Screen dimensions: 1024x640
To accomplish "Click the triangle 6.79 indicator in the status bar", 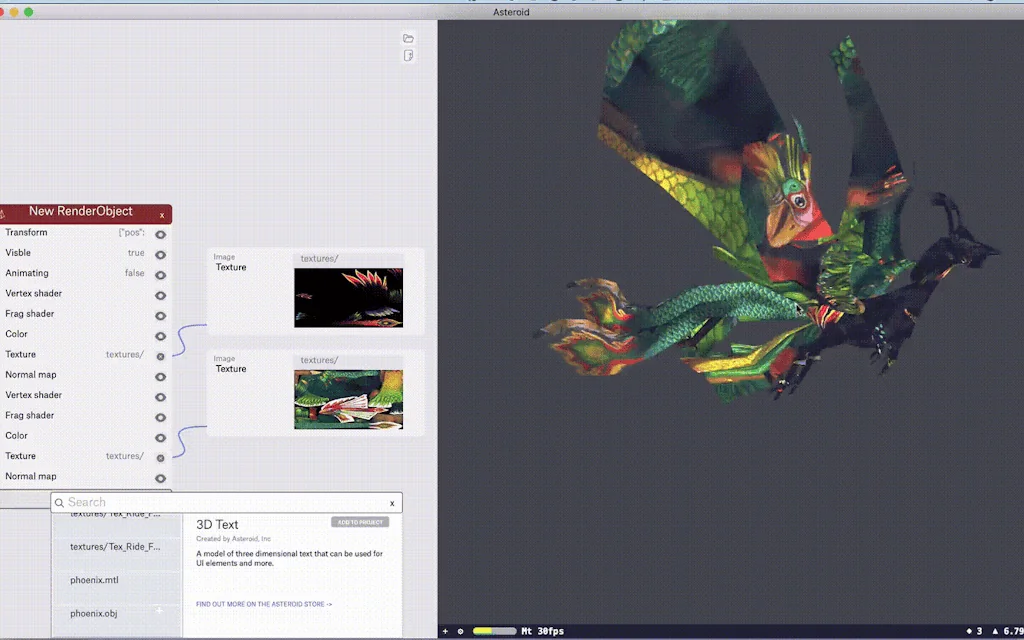I will (1005, 631).
